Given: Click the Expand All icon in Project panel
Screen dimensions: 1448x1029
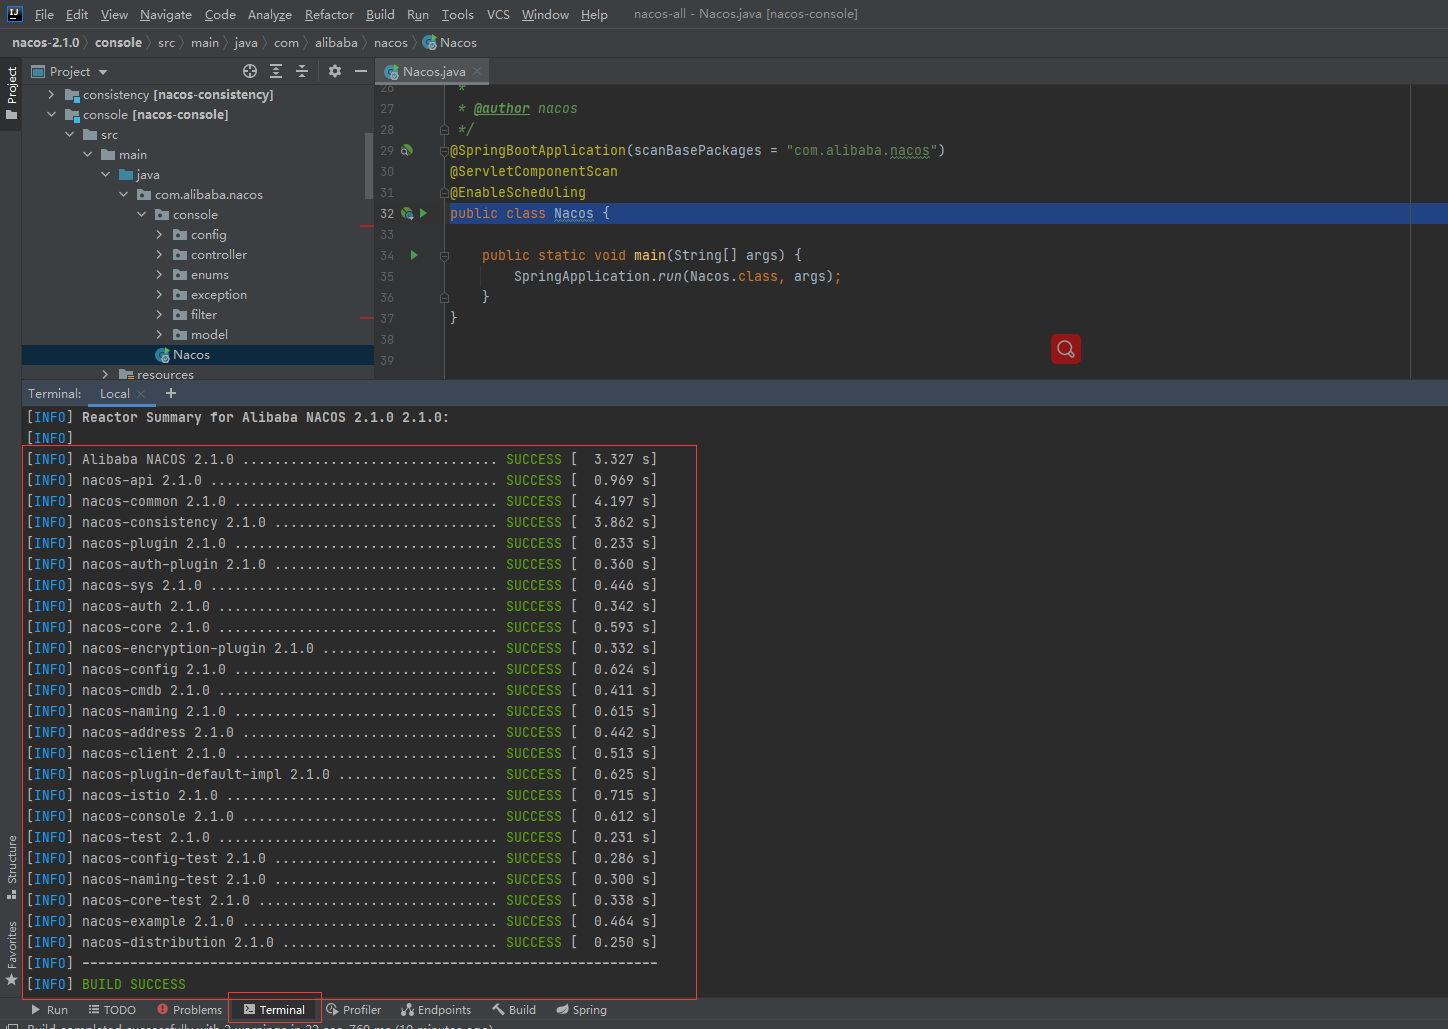Looking at the screenshot, I should [276, 71].
